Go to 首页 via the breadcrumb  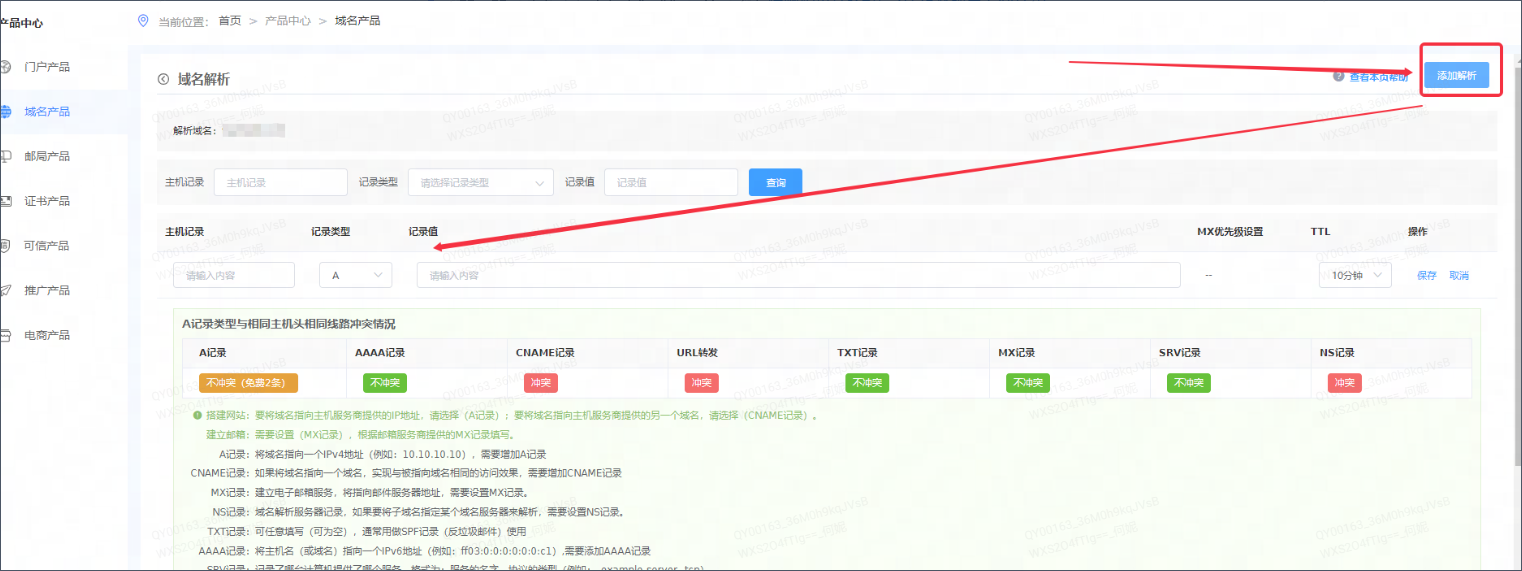[x=230, y=21]
